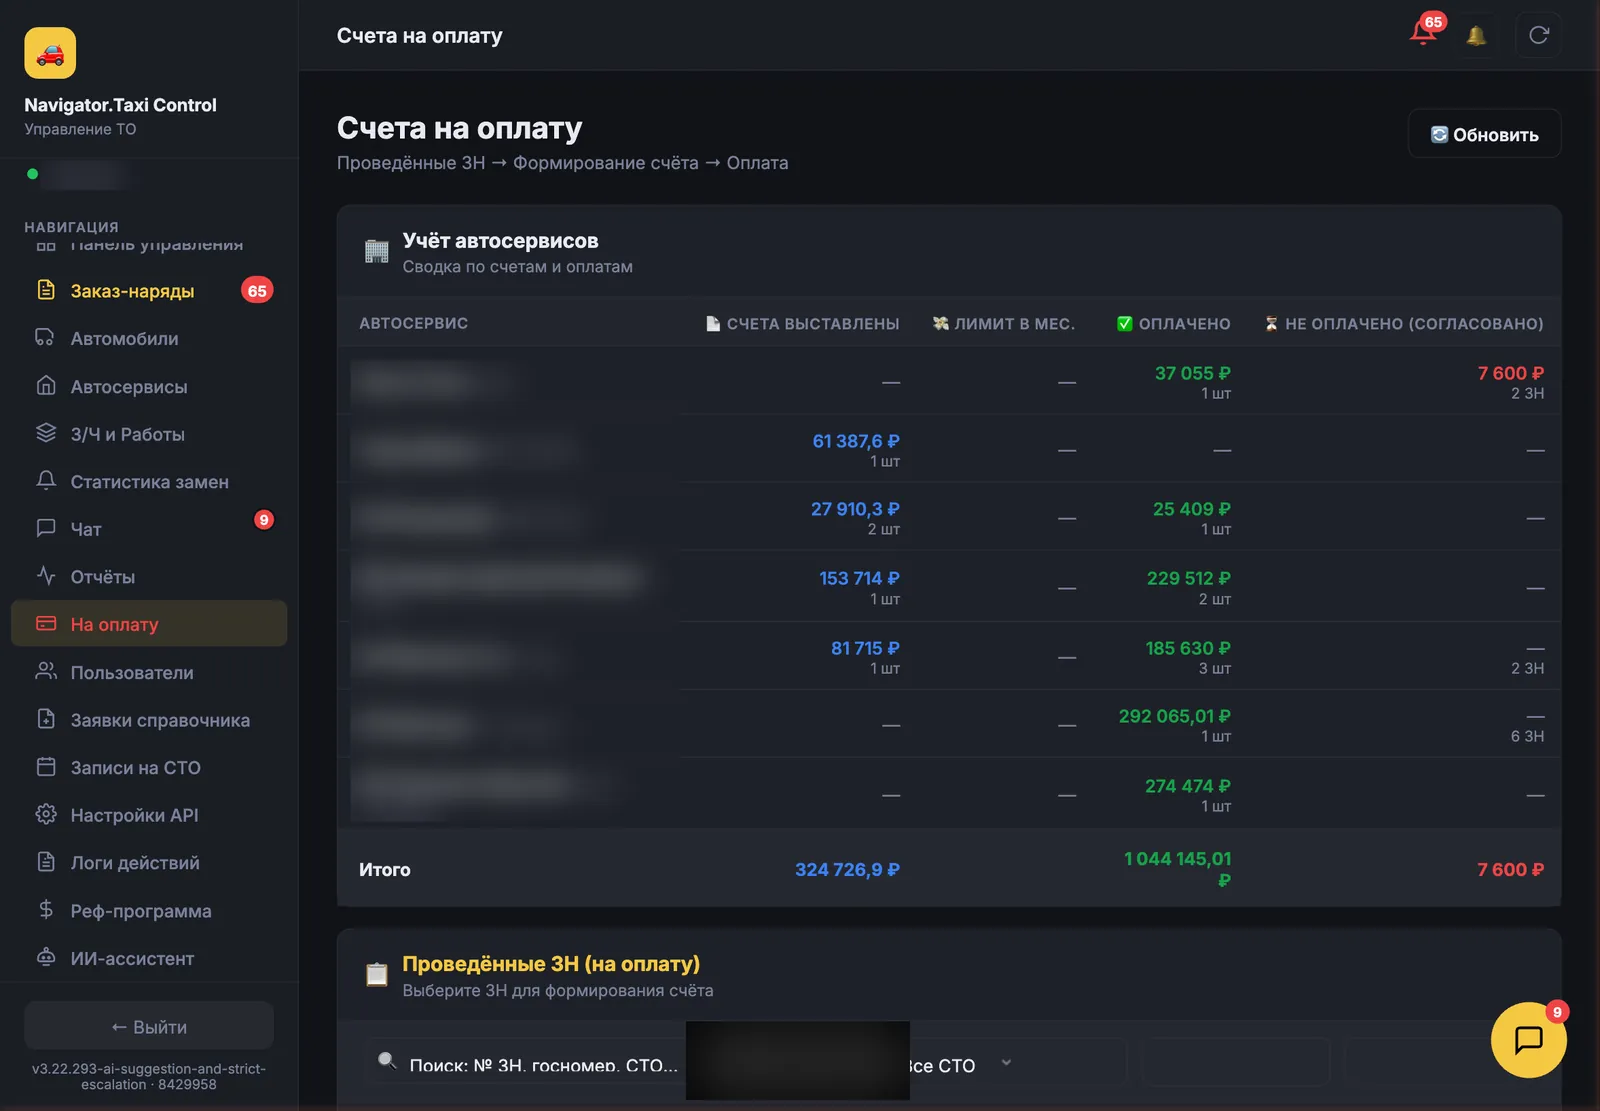Open red alert bell with 65 badge

[1425, 33]
